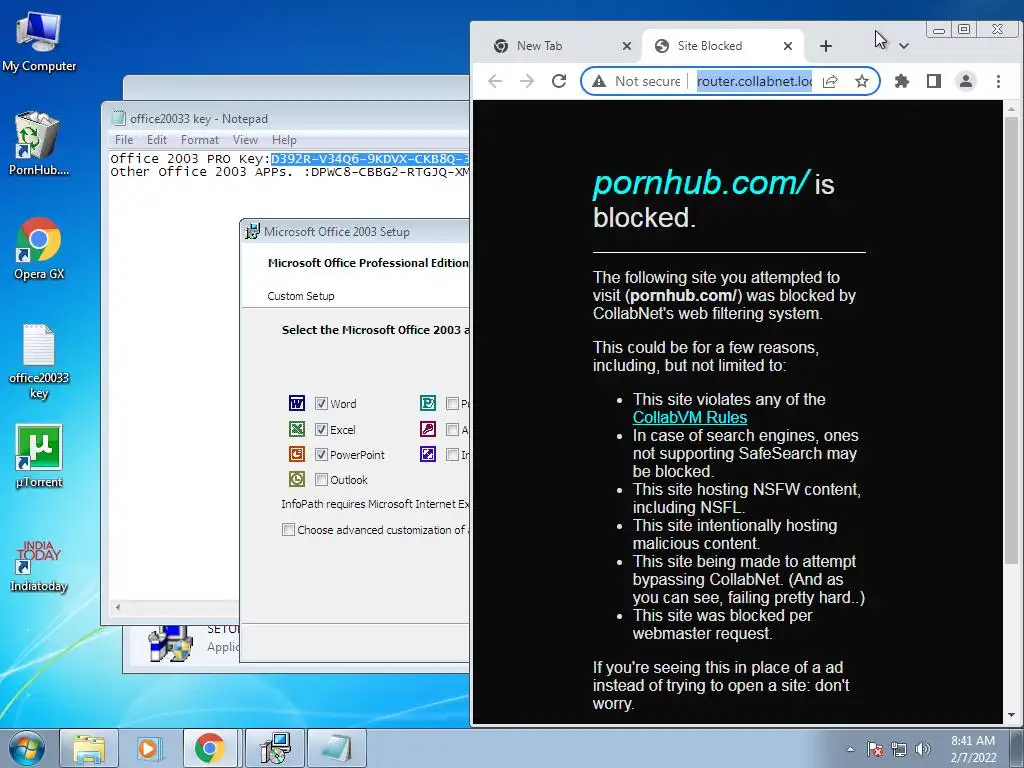
Task: Enable Choose advanced customization checkbox
Action: tap(288, 530)
